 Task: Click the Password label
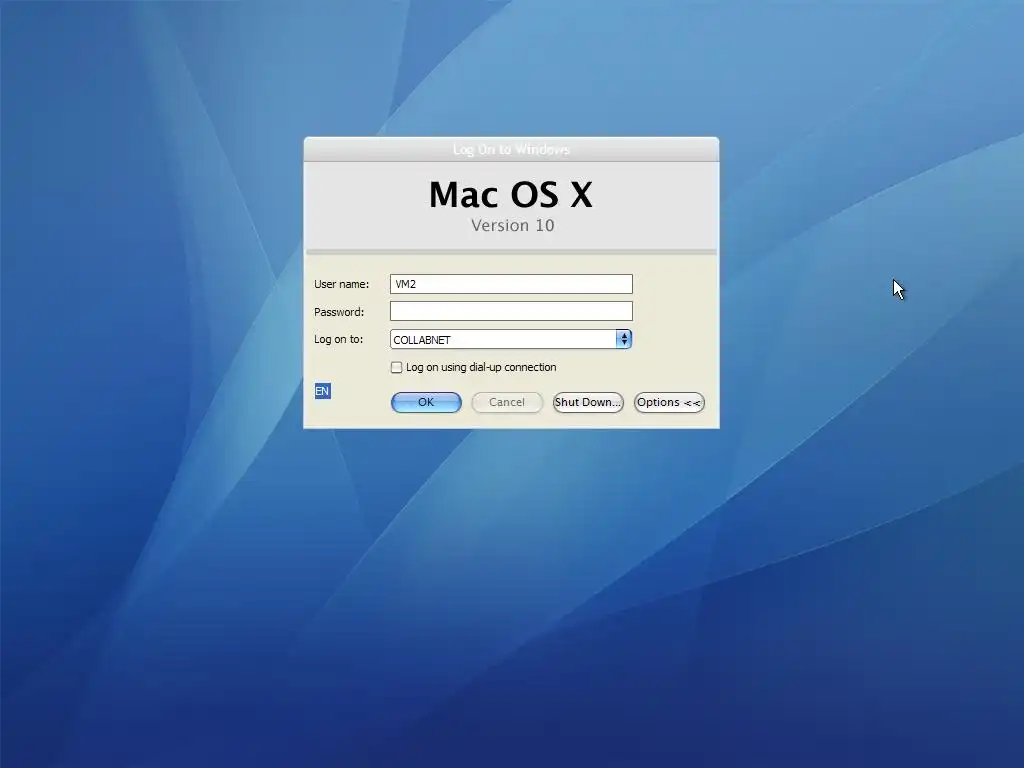coord(339,312)
